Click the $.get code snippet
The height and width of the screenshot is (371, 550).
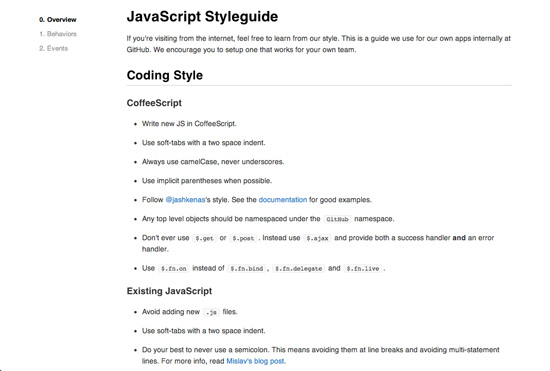point(204,238)
